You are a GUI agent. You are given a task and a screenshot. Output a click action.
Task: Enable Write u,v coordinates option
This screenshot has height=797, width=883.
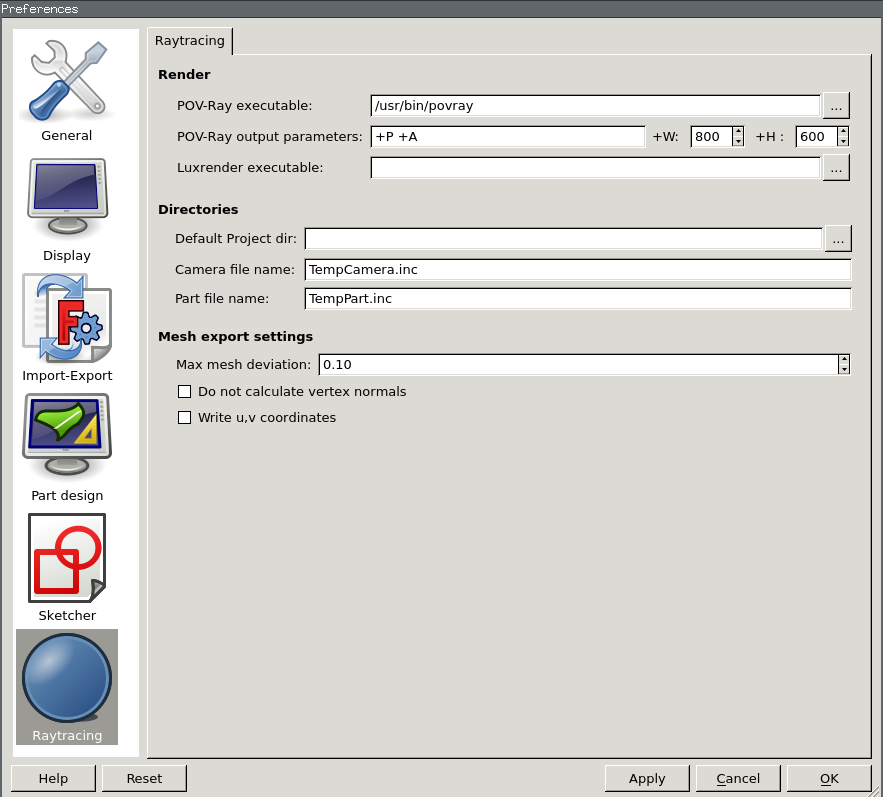tap(184, 418)
